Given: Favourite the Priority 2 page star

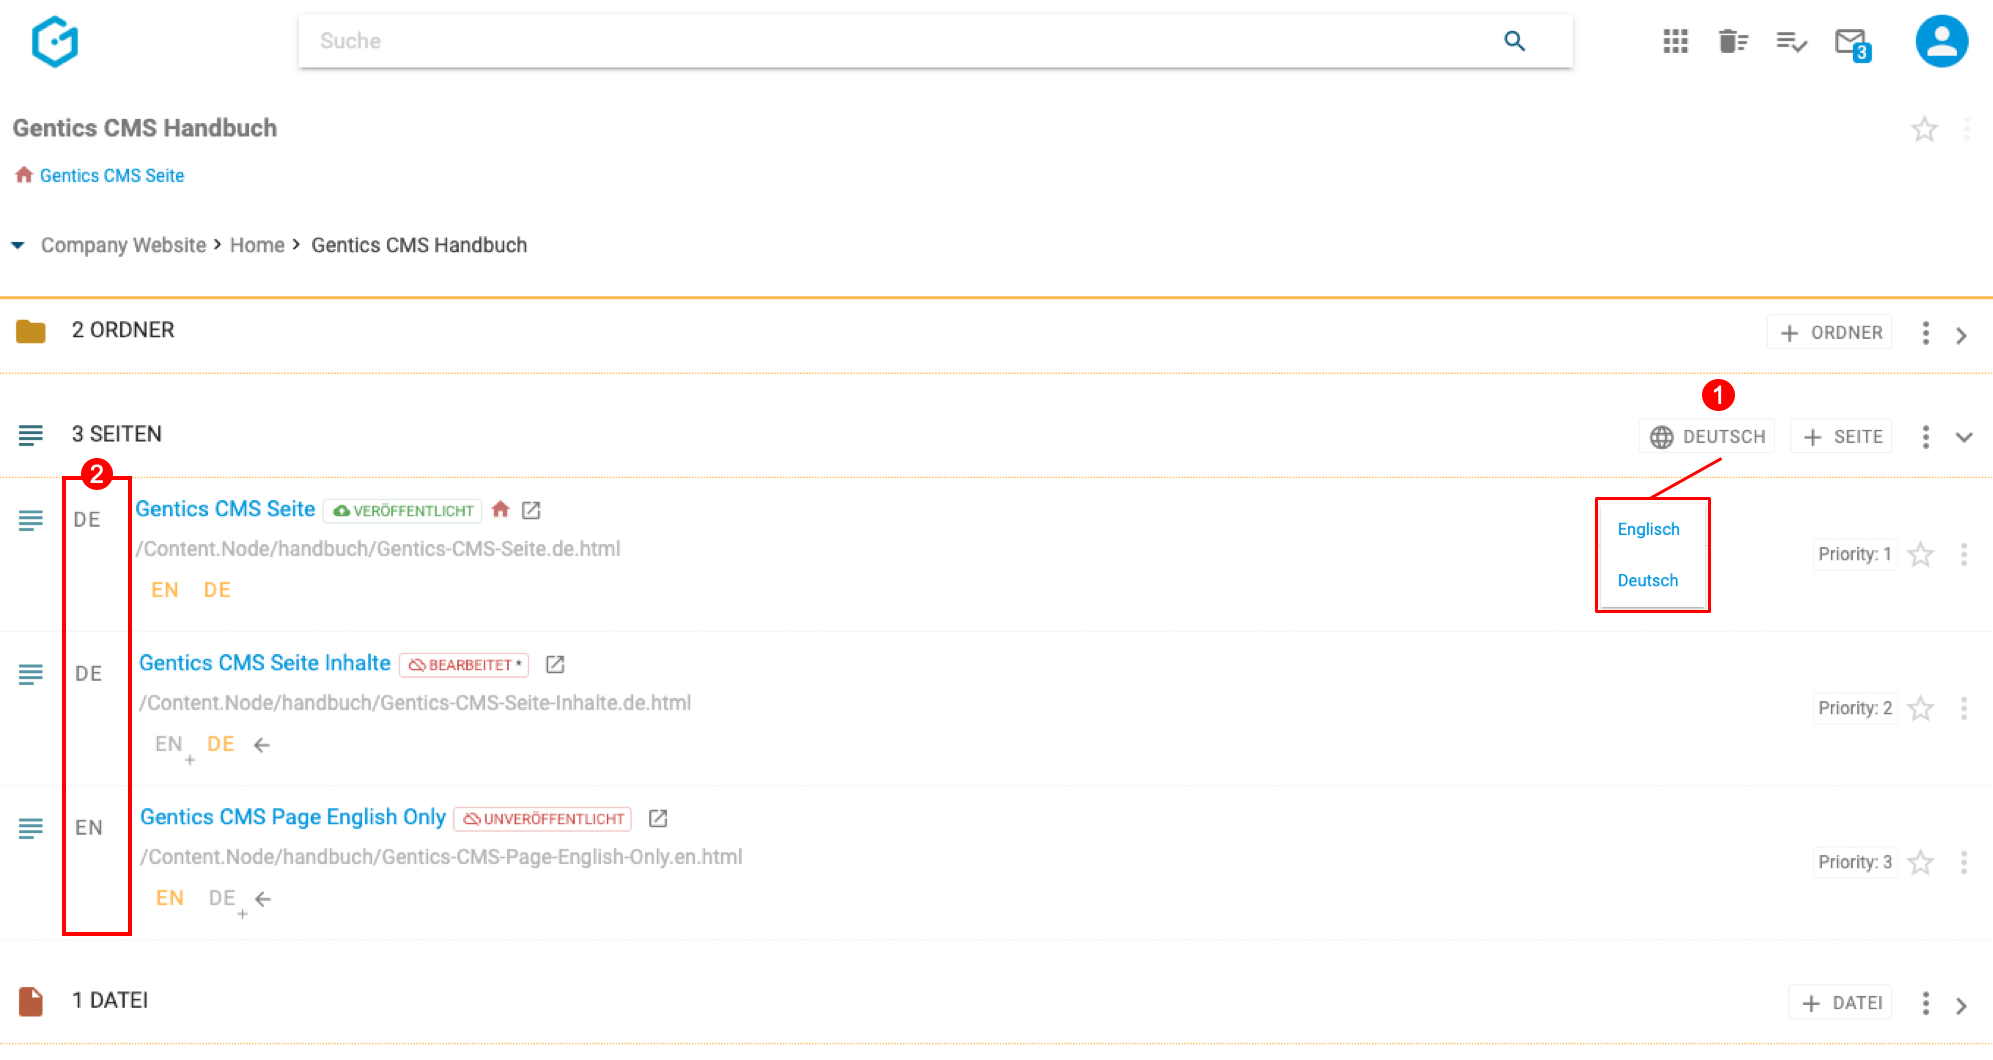Looking at the screenshot, I should [1920, 709].
